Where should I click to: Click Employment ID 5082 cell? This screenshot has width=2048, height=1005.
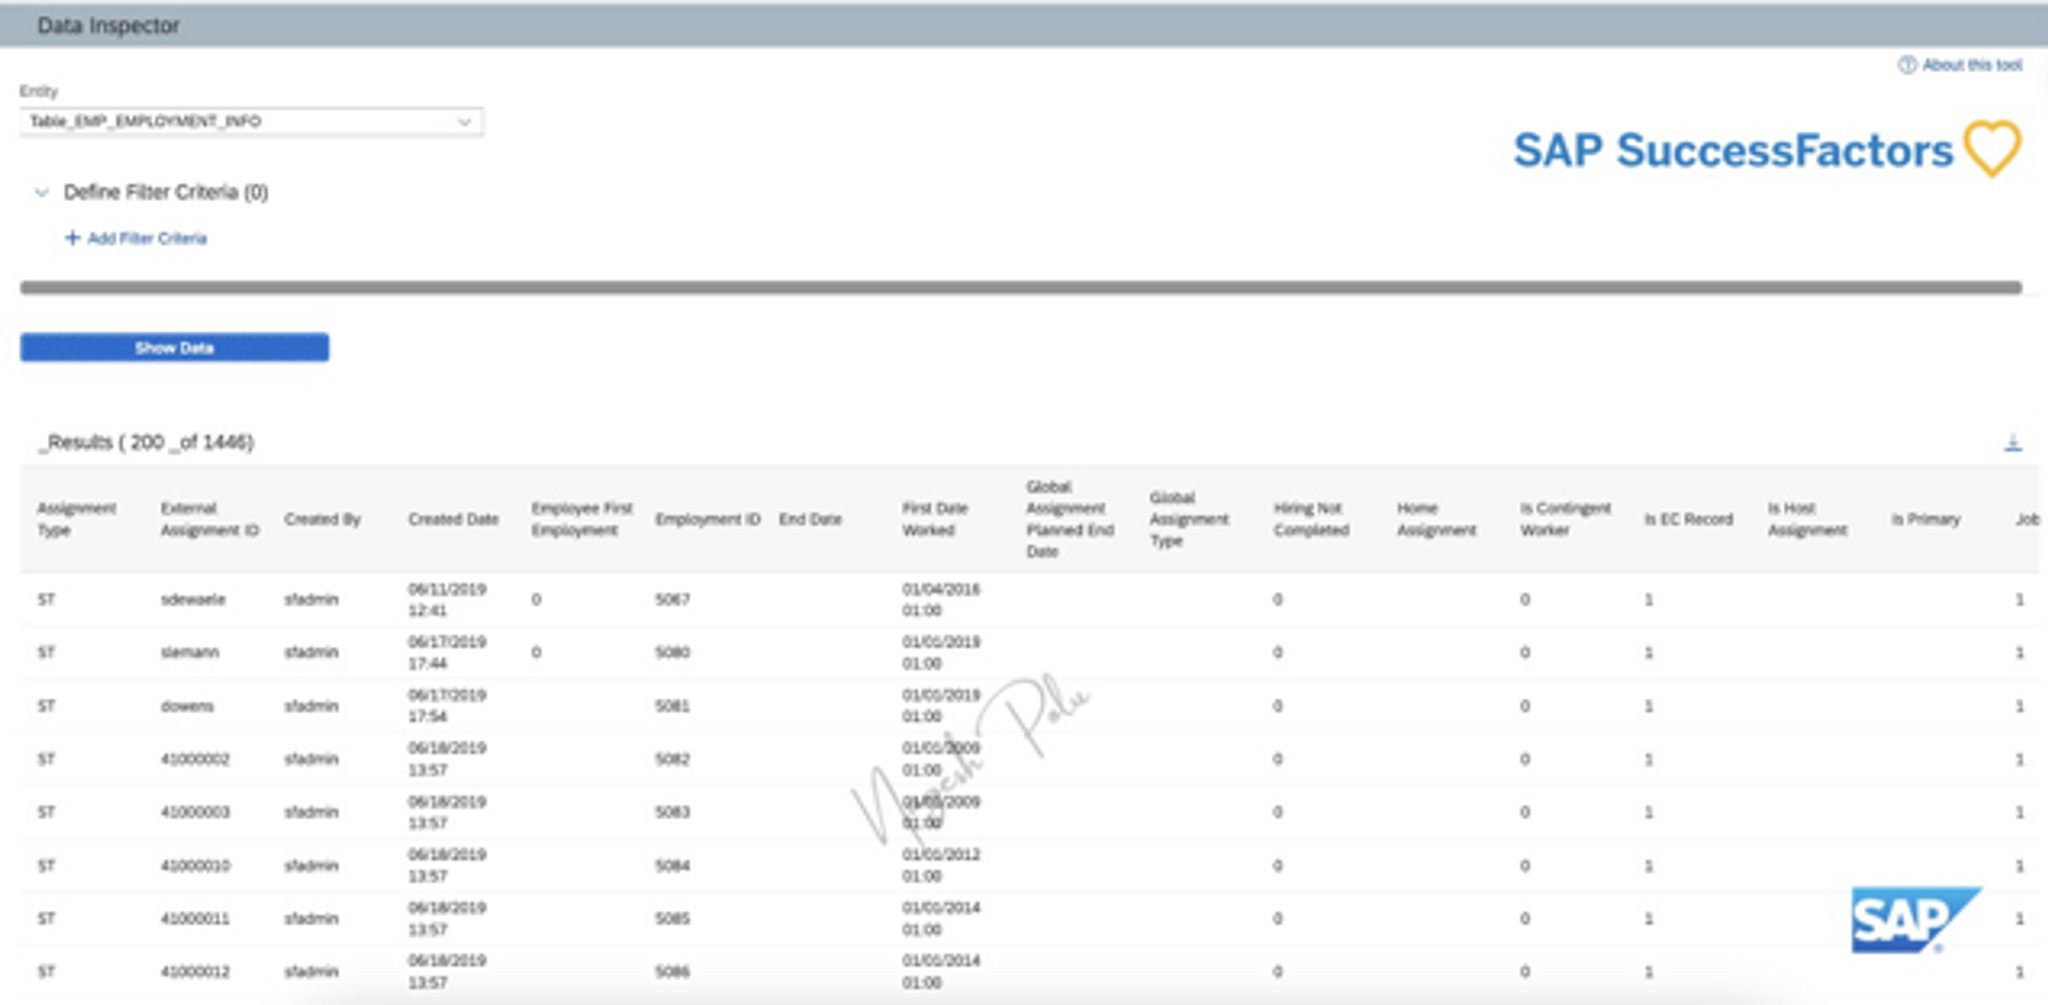(672, 759)
